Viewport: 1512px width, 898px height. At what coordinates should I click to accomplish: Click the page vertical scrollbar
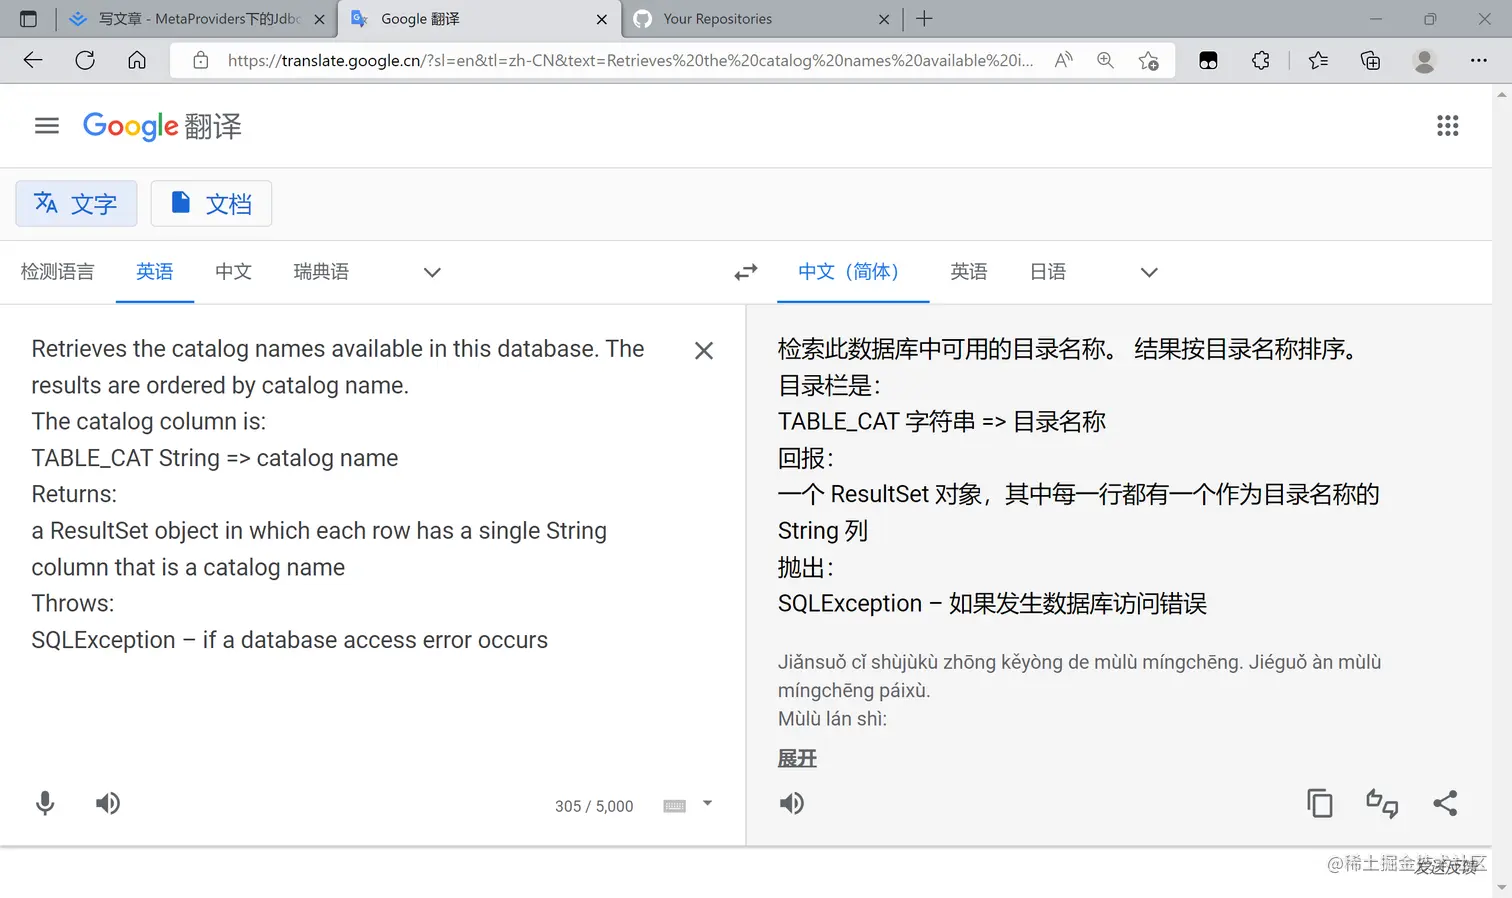(1502, 490)
